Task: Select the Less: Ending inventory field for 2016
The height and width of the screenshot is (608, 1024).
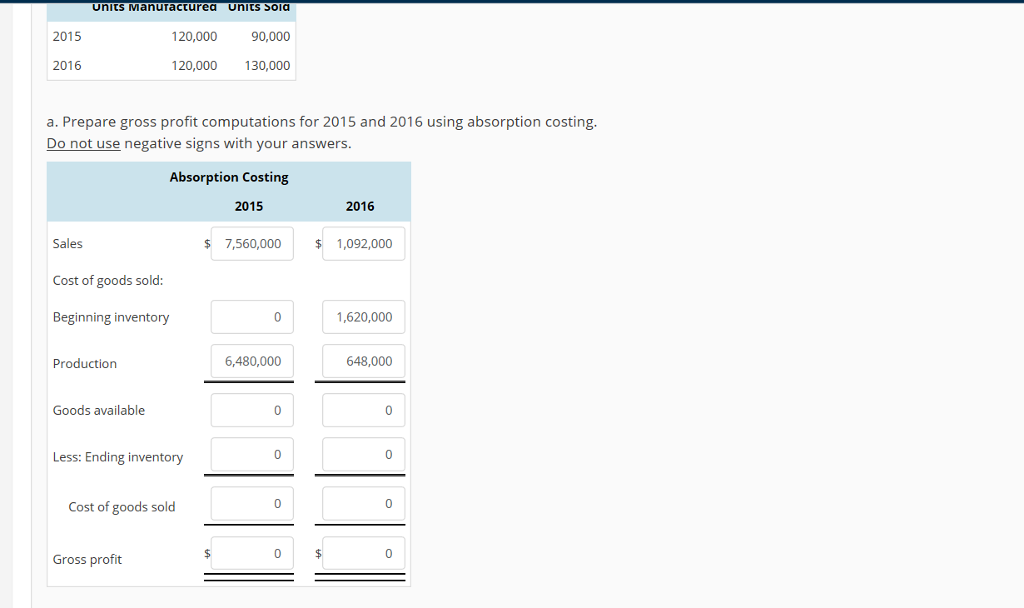Action: (362, 454)
